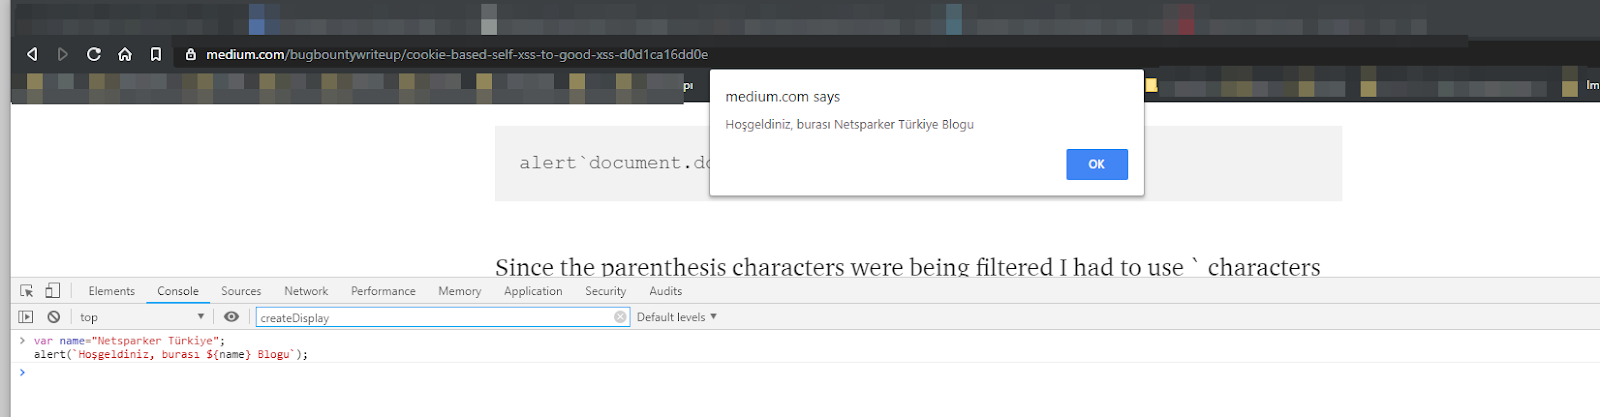Reload the current page
Viewport: 1600px width, 417px height.
(94, 54)
